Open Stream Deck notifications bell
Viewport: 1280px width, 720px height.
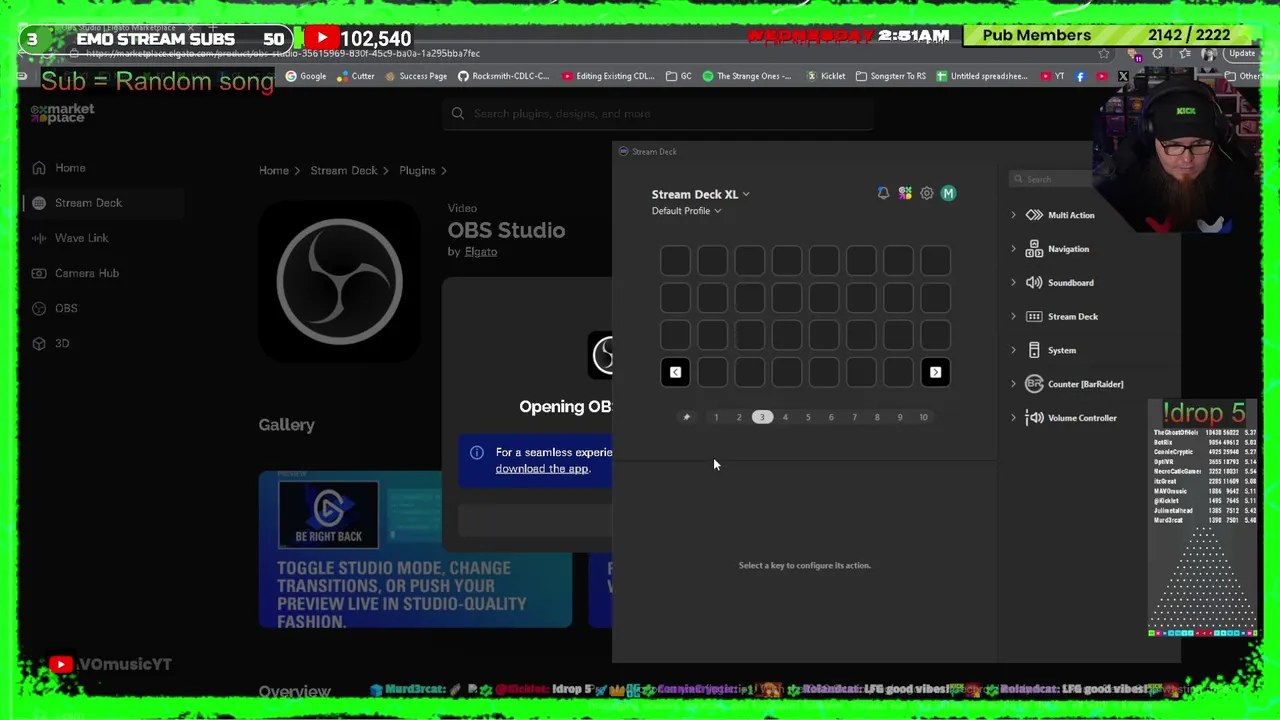(x=883, y=193)
